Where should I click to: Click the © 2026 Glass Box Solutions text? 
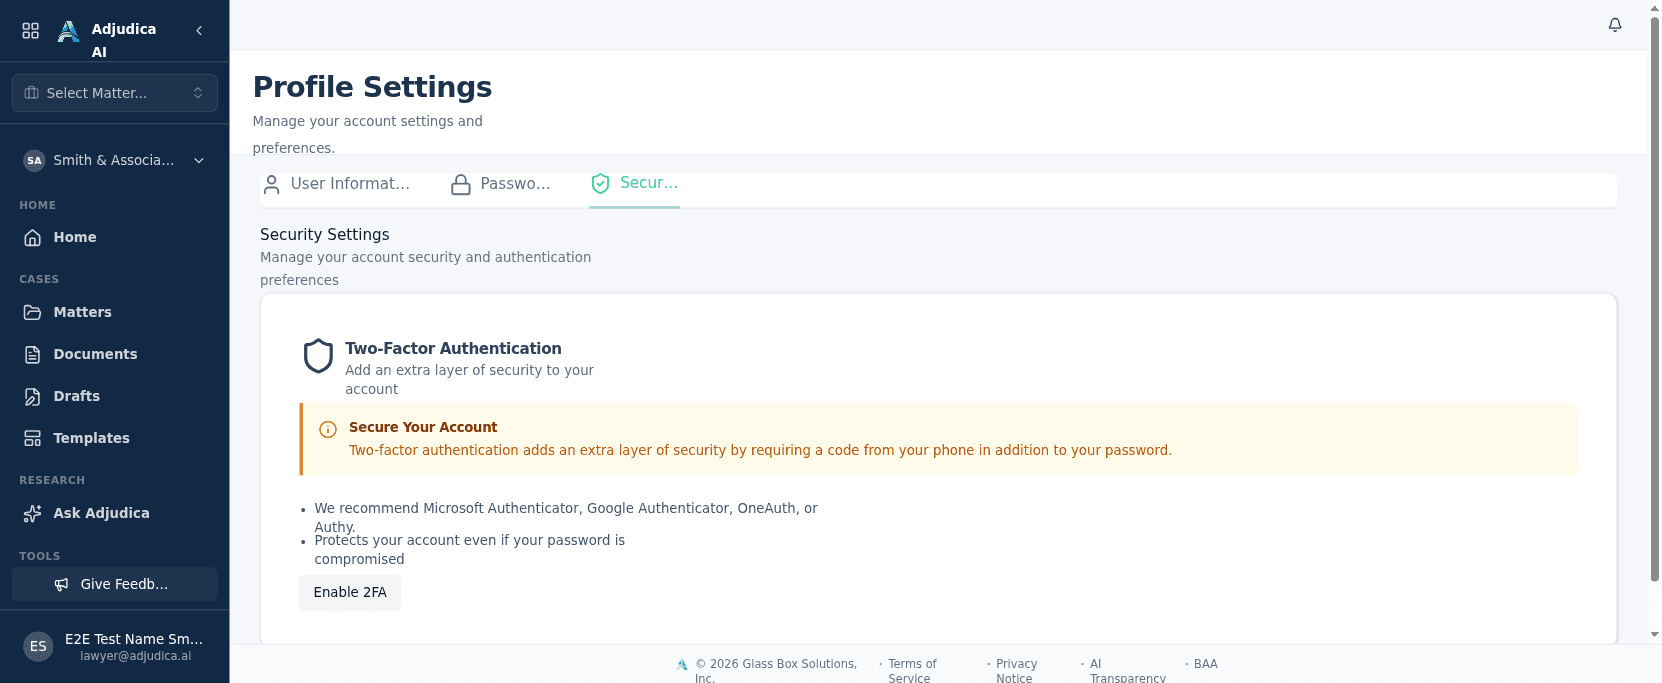pos(776,671)
